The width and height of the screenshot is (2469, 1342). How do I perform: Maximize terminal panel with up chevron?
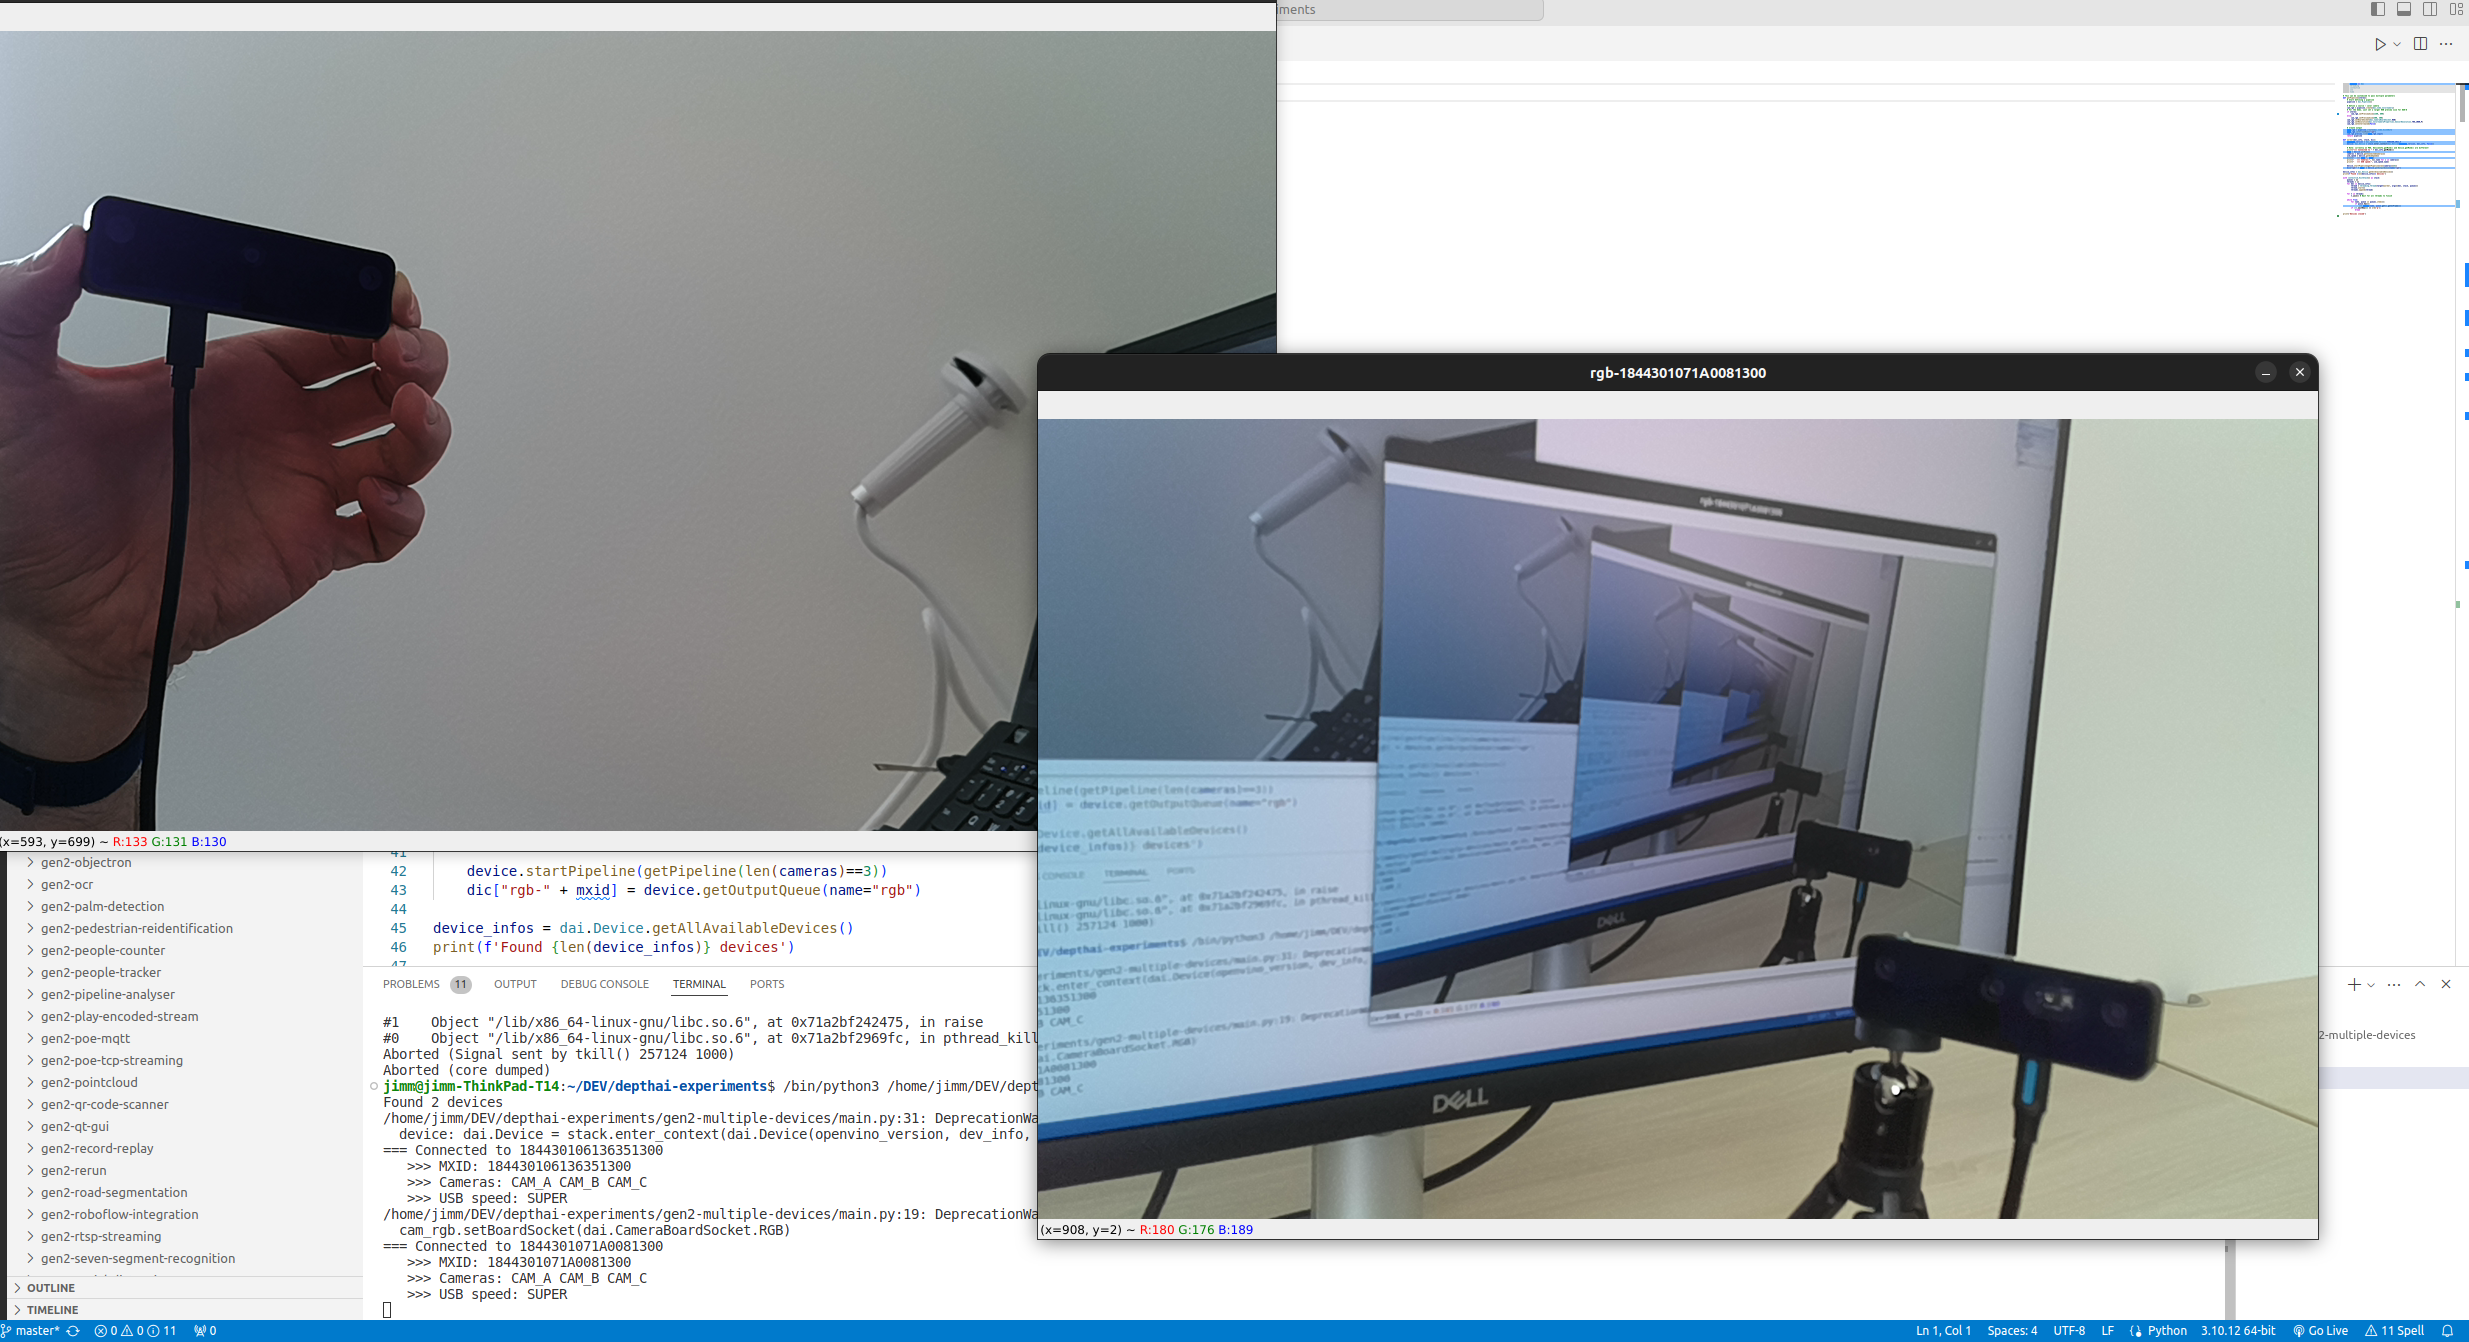[2420, 985]
